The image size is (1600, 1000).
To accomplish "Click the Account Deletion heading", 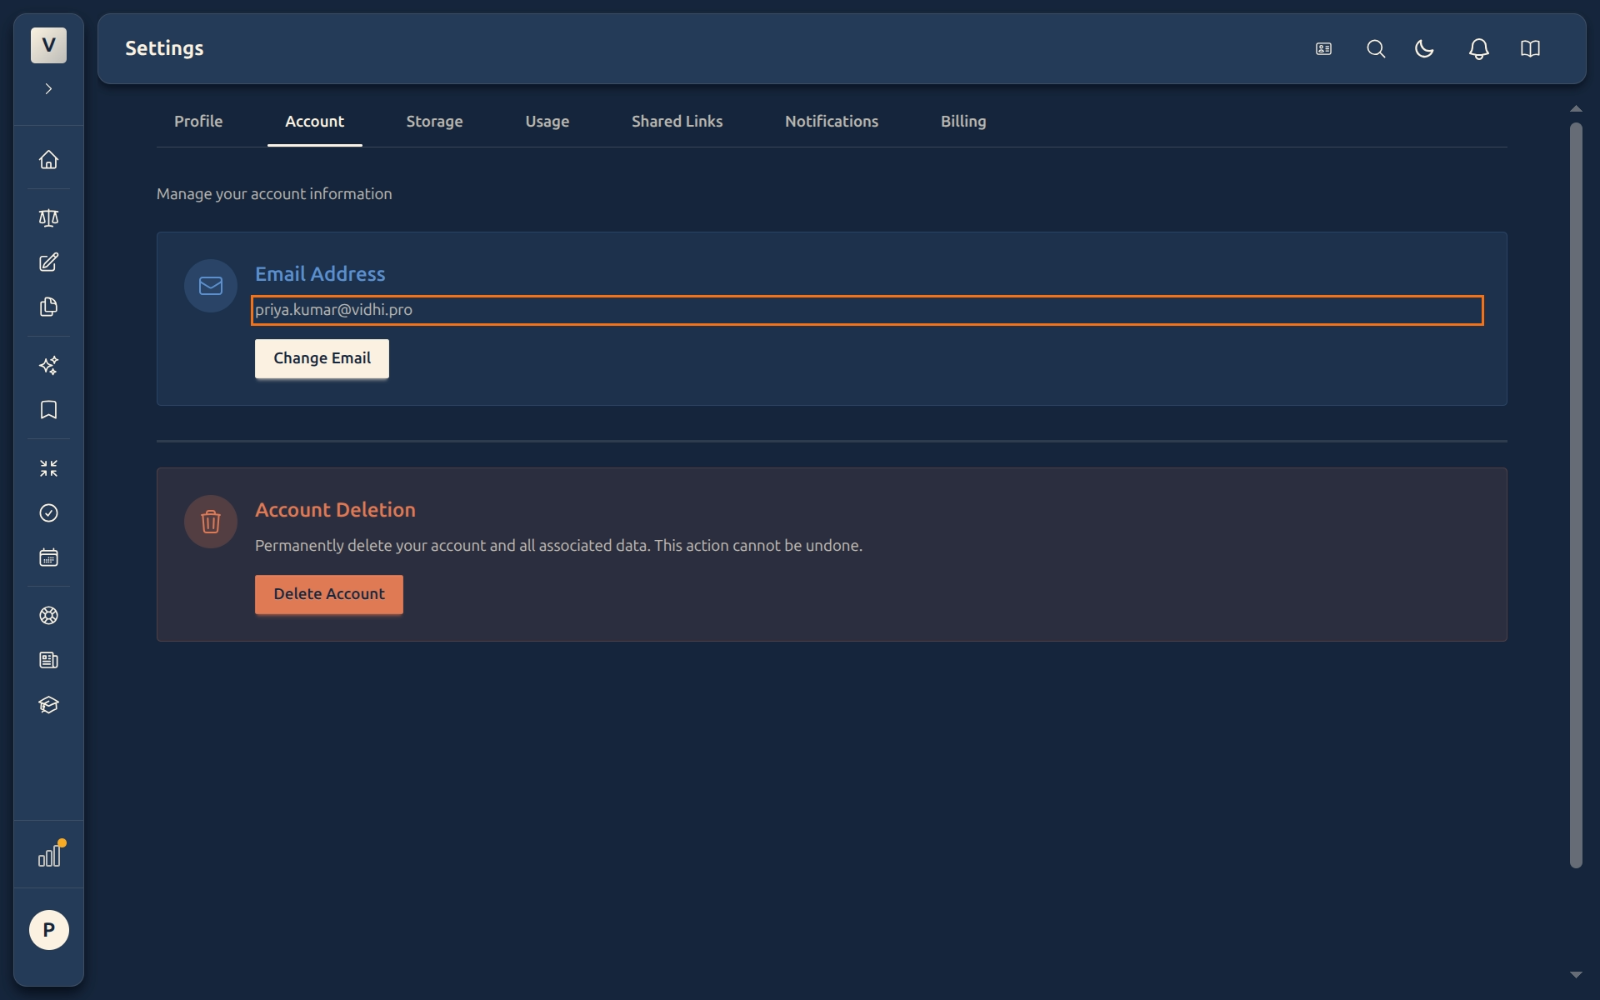I will click(335, 510).
